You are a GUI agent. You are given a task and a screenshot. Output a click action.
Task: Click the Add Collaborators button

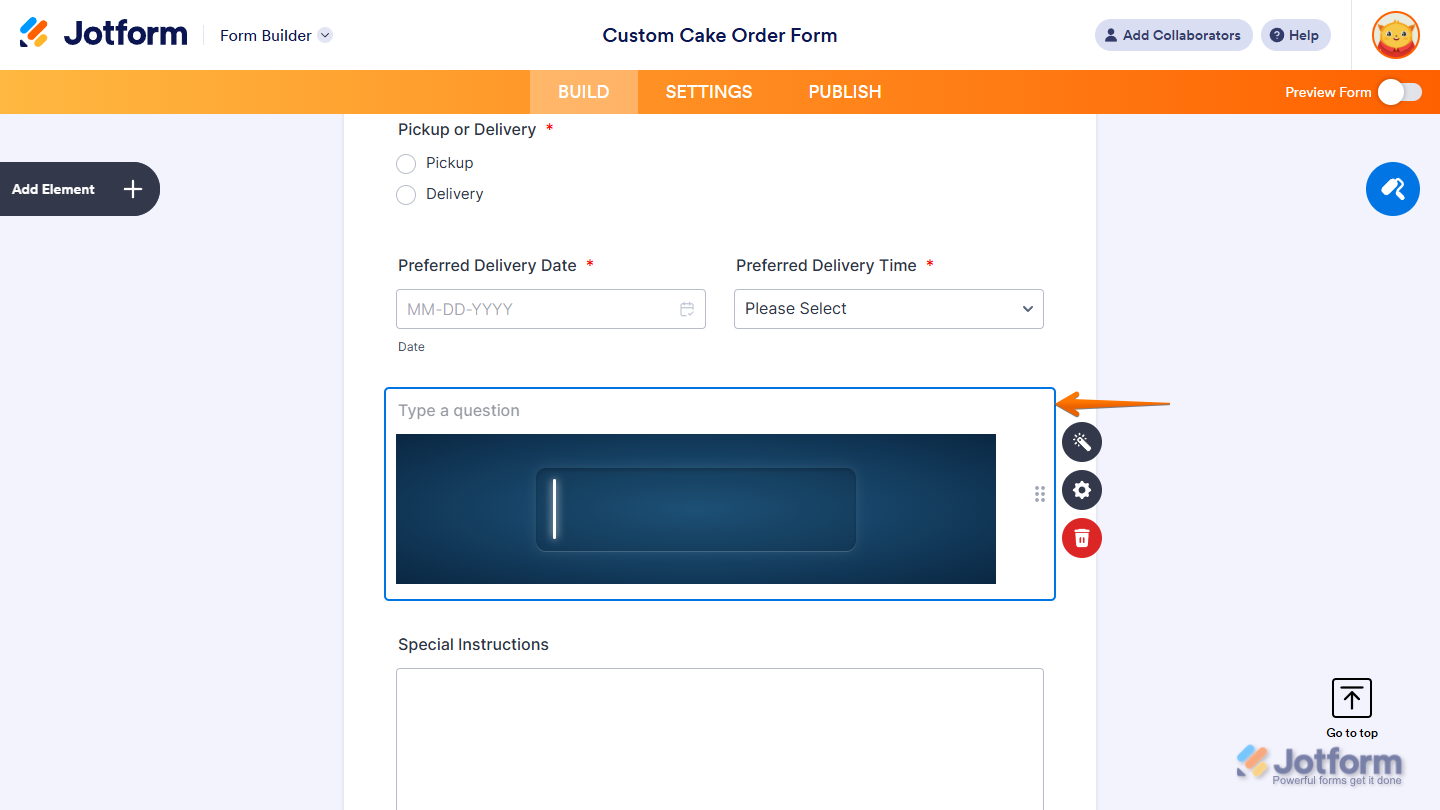click(1173, 35)
